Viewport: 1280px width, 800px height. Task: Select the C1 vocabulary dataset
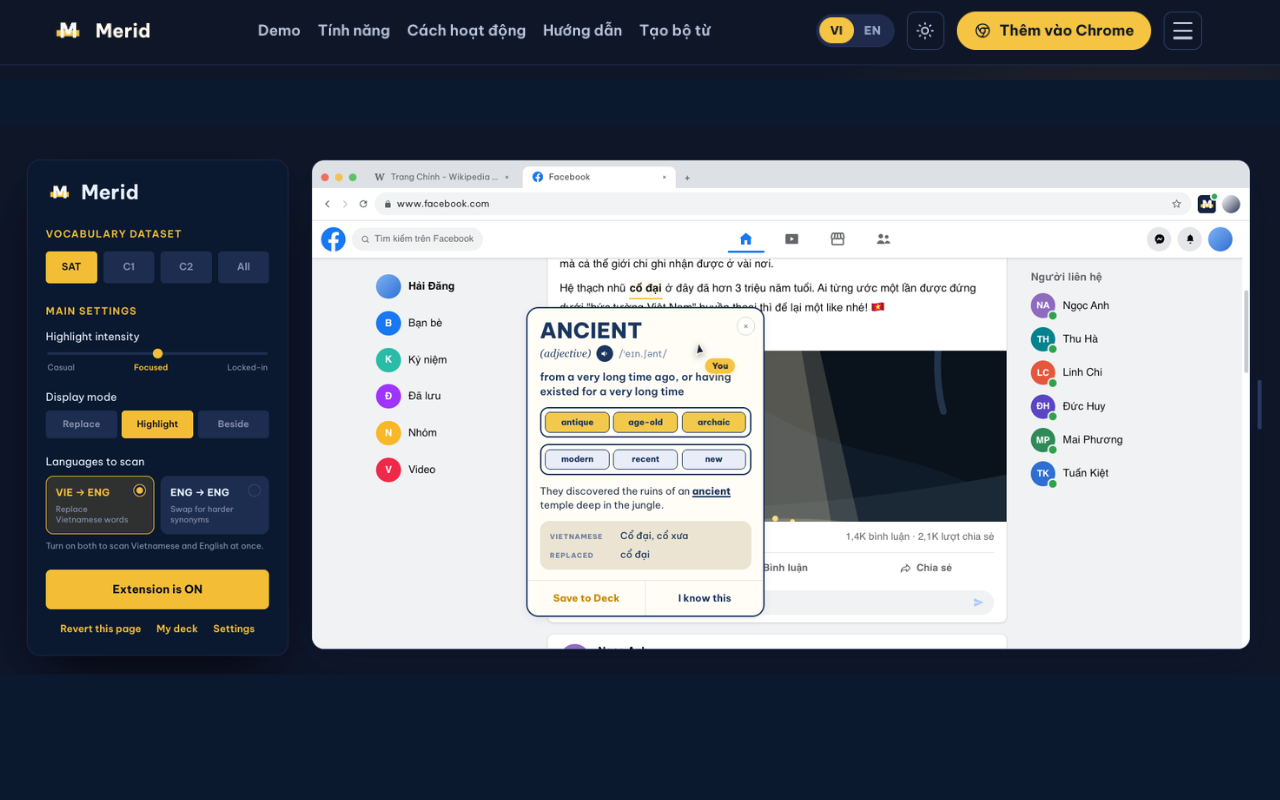[x=129, y=267]
